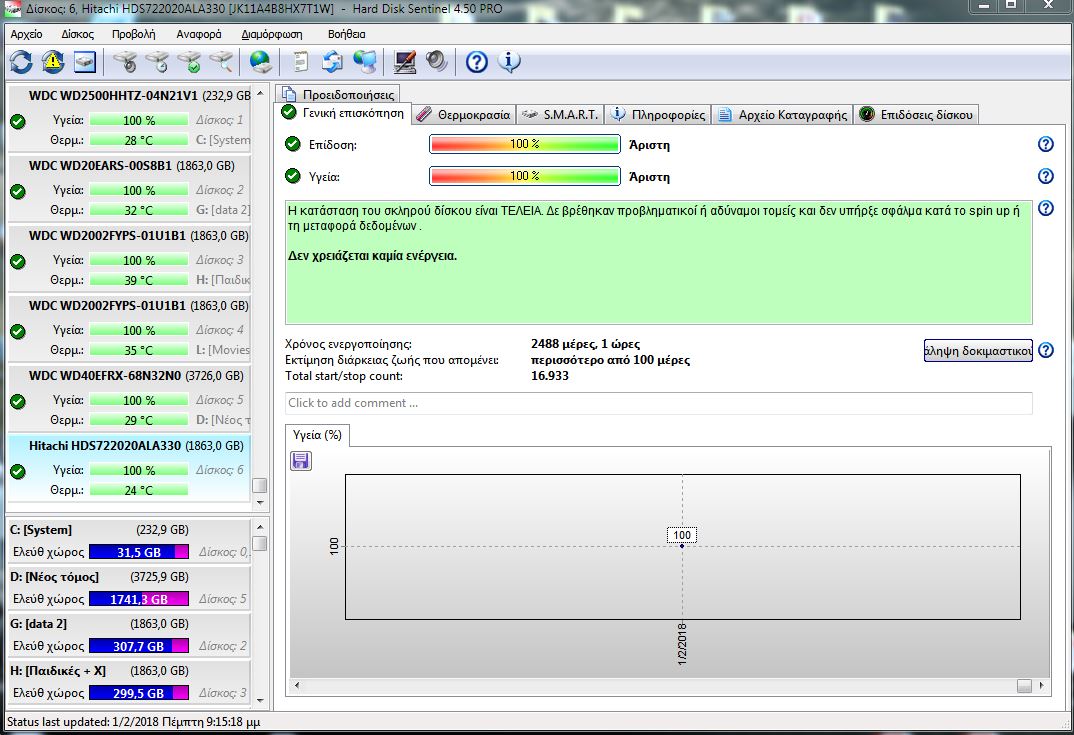Viewport: 1074px width, 735px height.
Task: Open the Διαμόρφωση menu
Action: click(272, 34)
